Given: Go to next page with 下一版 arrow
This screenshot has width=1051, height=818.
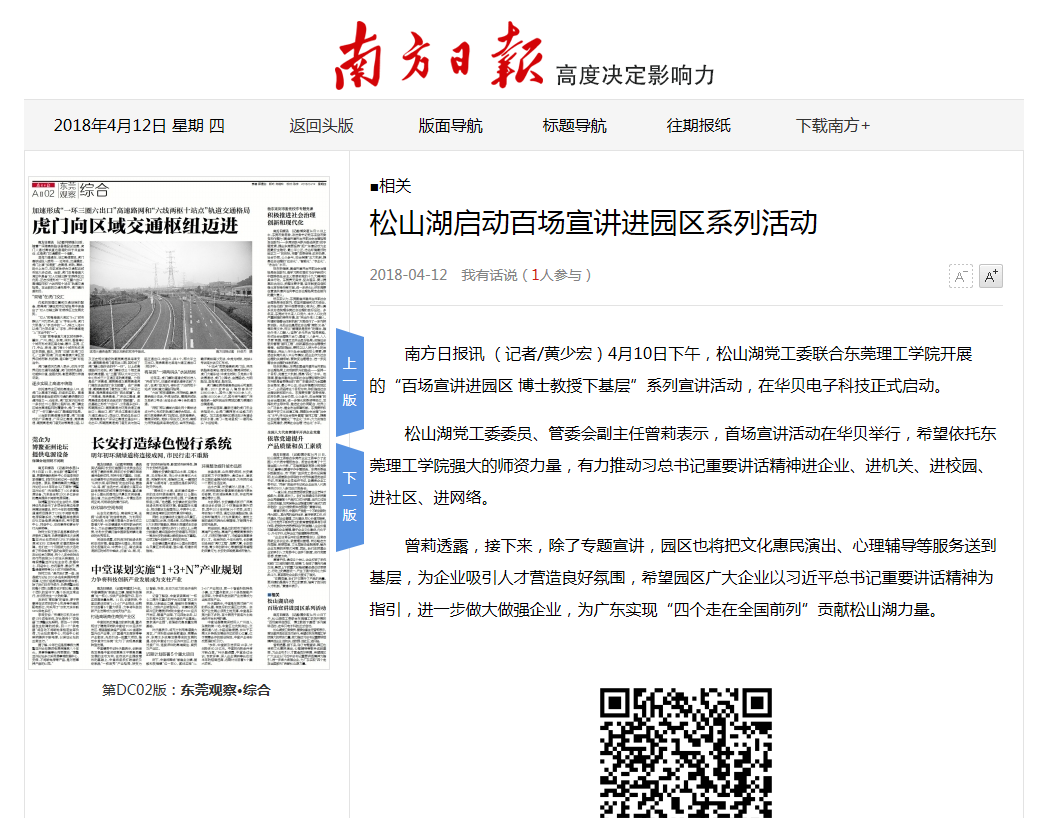Looking at the screenshot, I should point(349,497).
